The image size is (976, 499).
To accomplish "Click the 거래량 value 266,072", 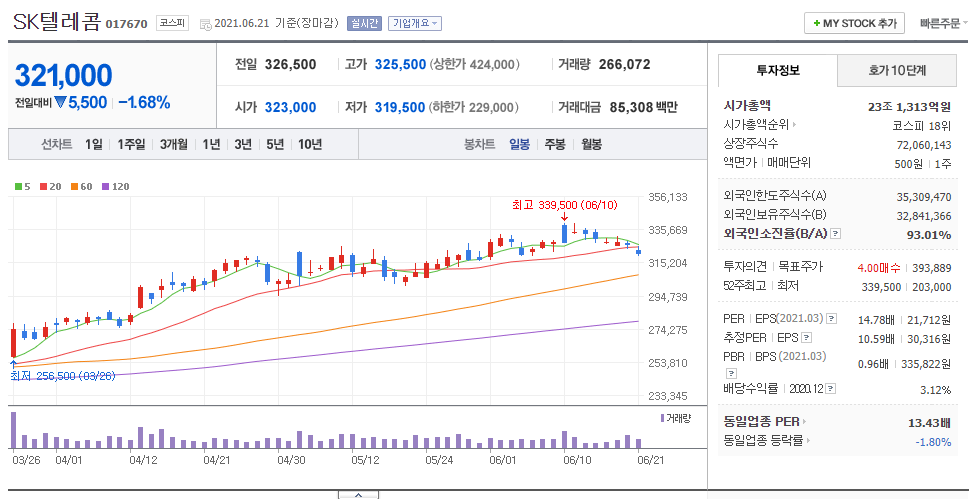I will (624, 64).
